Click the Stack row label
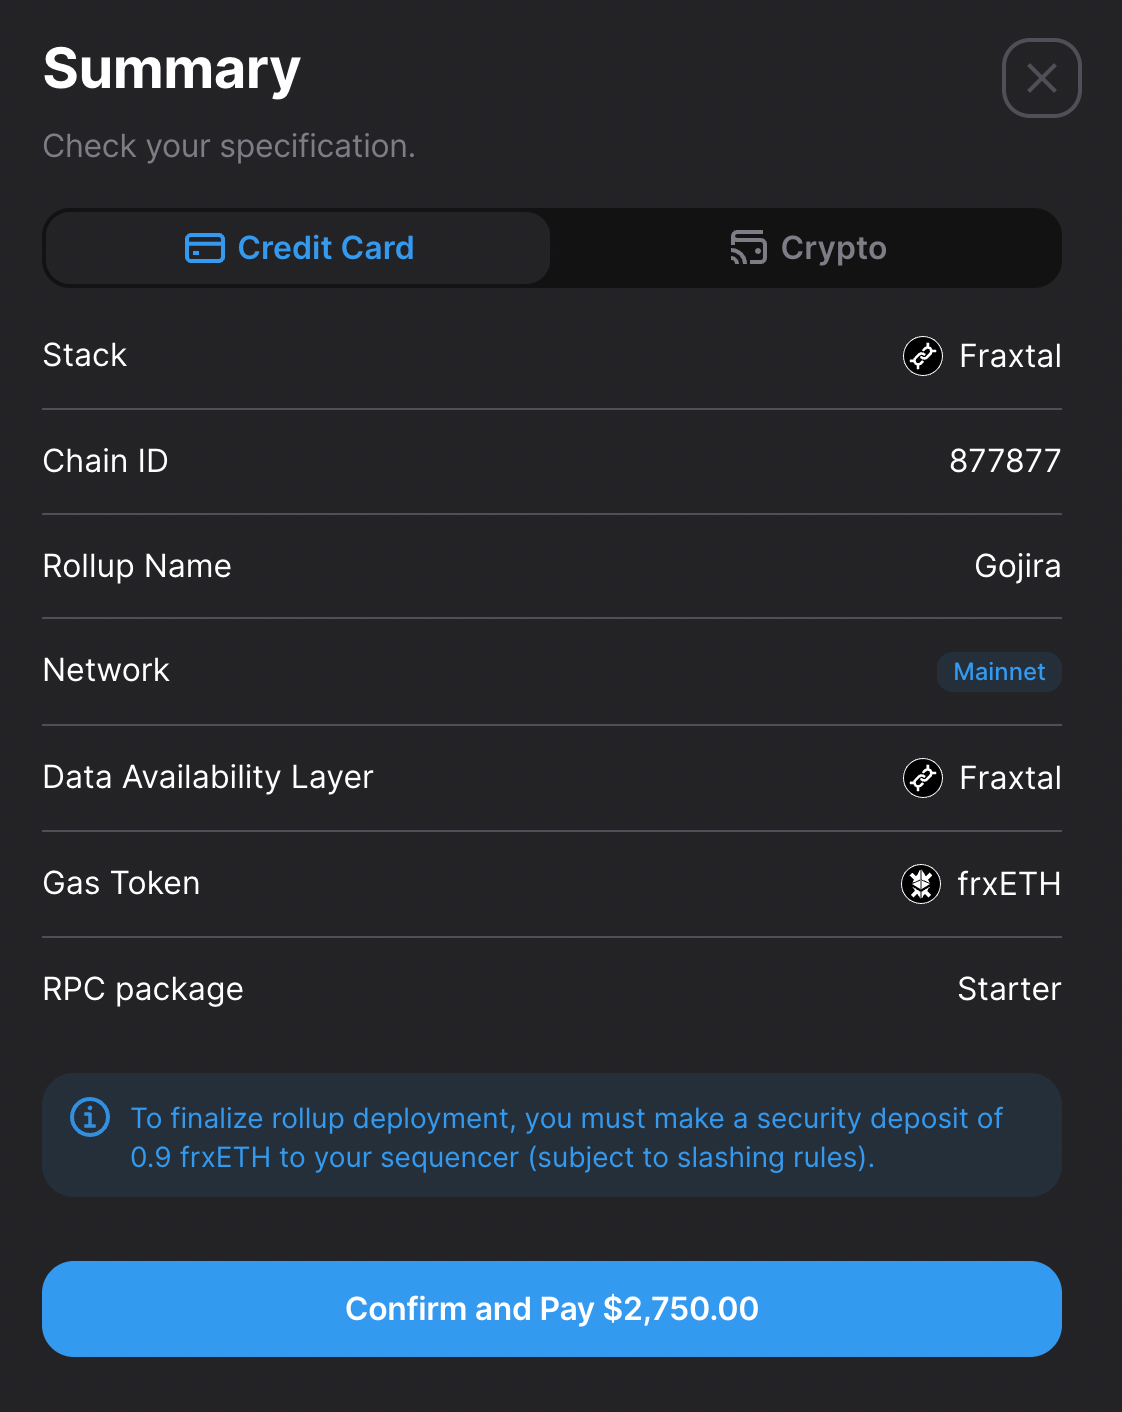Image resolution: width=1122 pixels, height=1412 pixels. point(85,355)
